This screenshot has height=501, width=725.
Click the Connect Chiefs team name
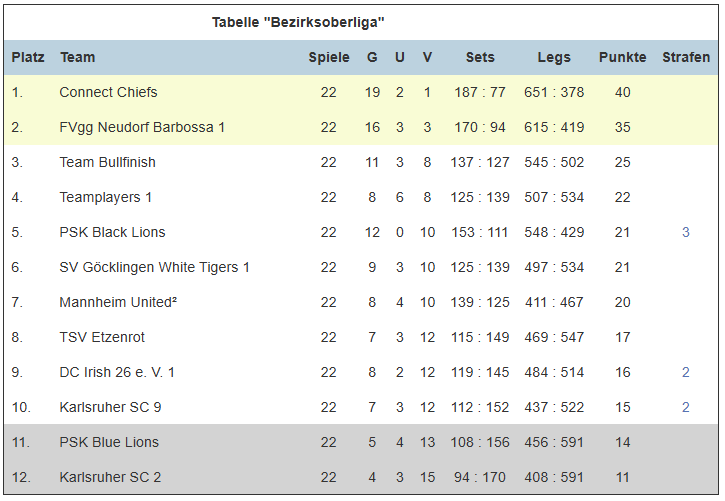[108, 92]
